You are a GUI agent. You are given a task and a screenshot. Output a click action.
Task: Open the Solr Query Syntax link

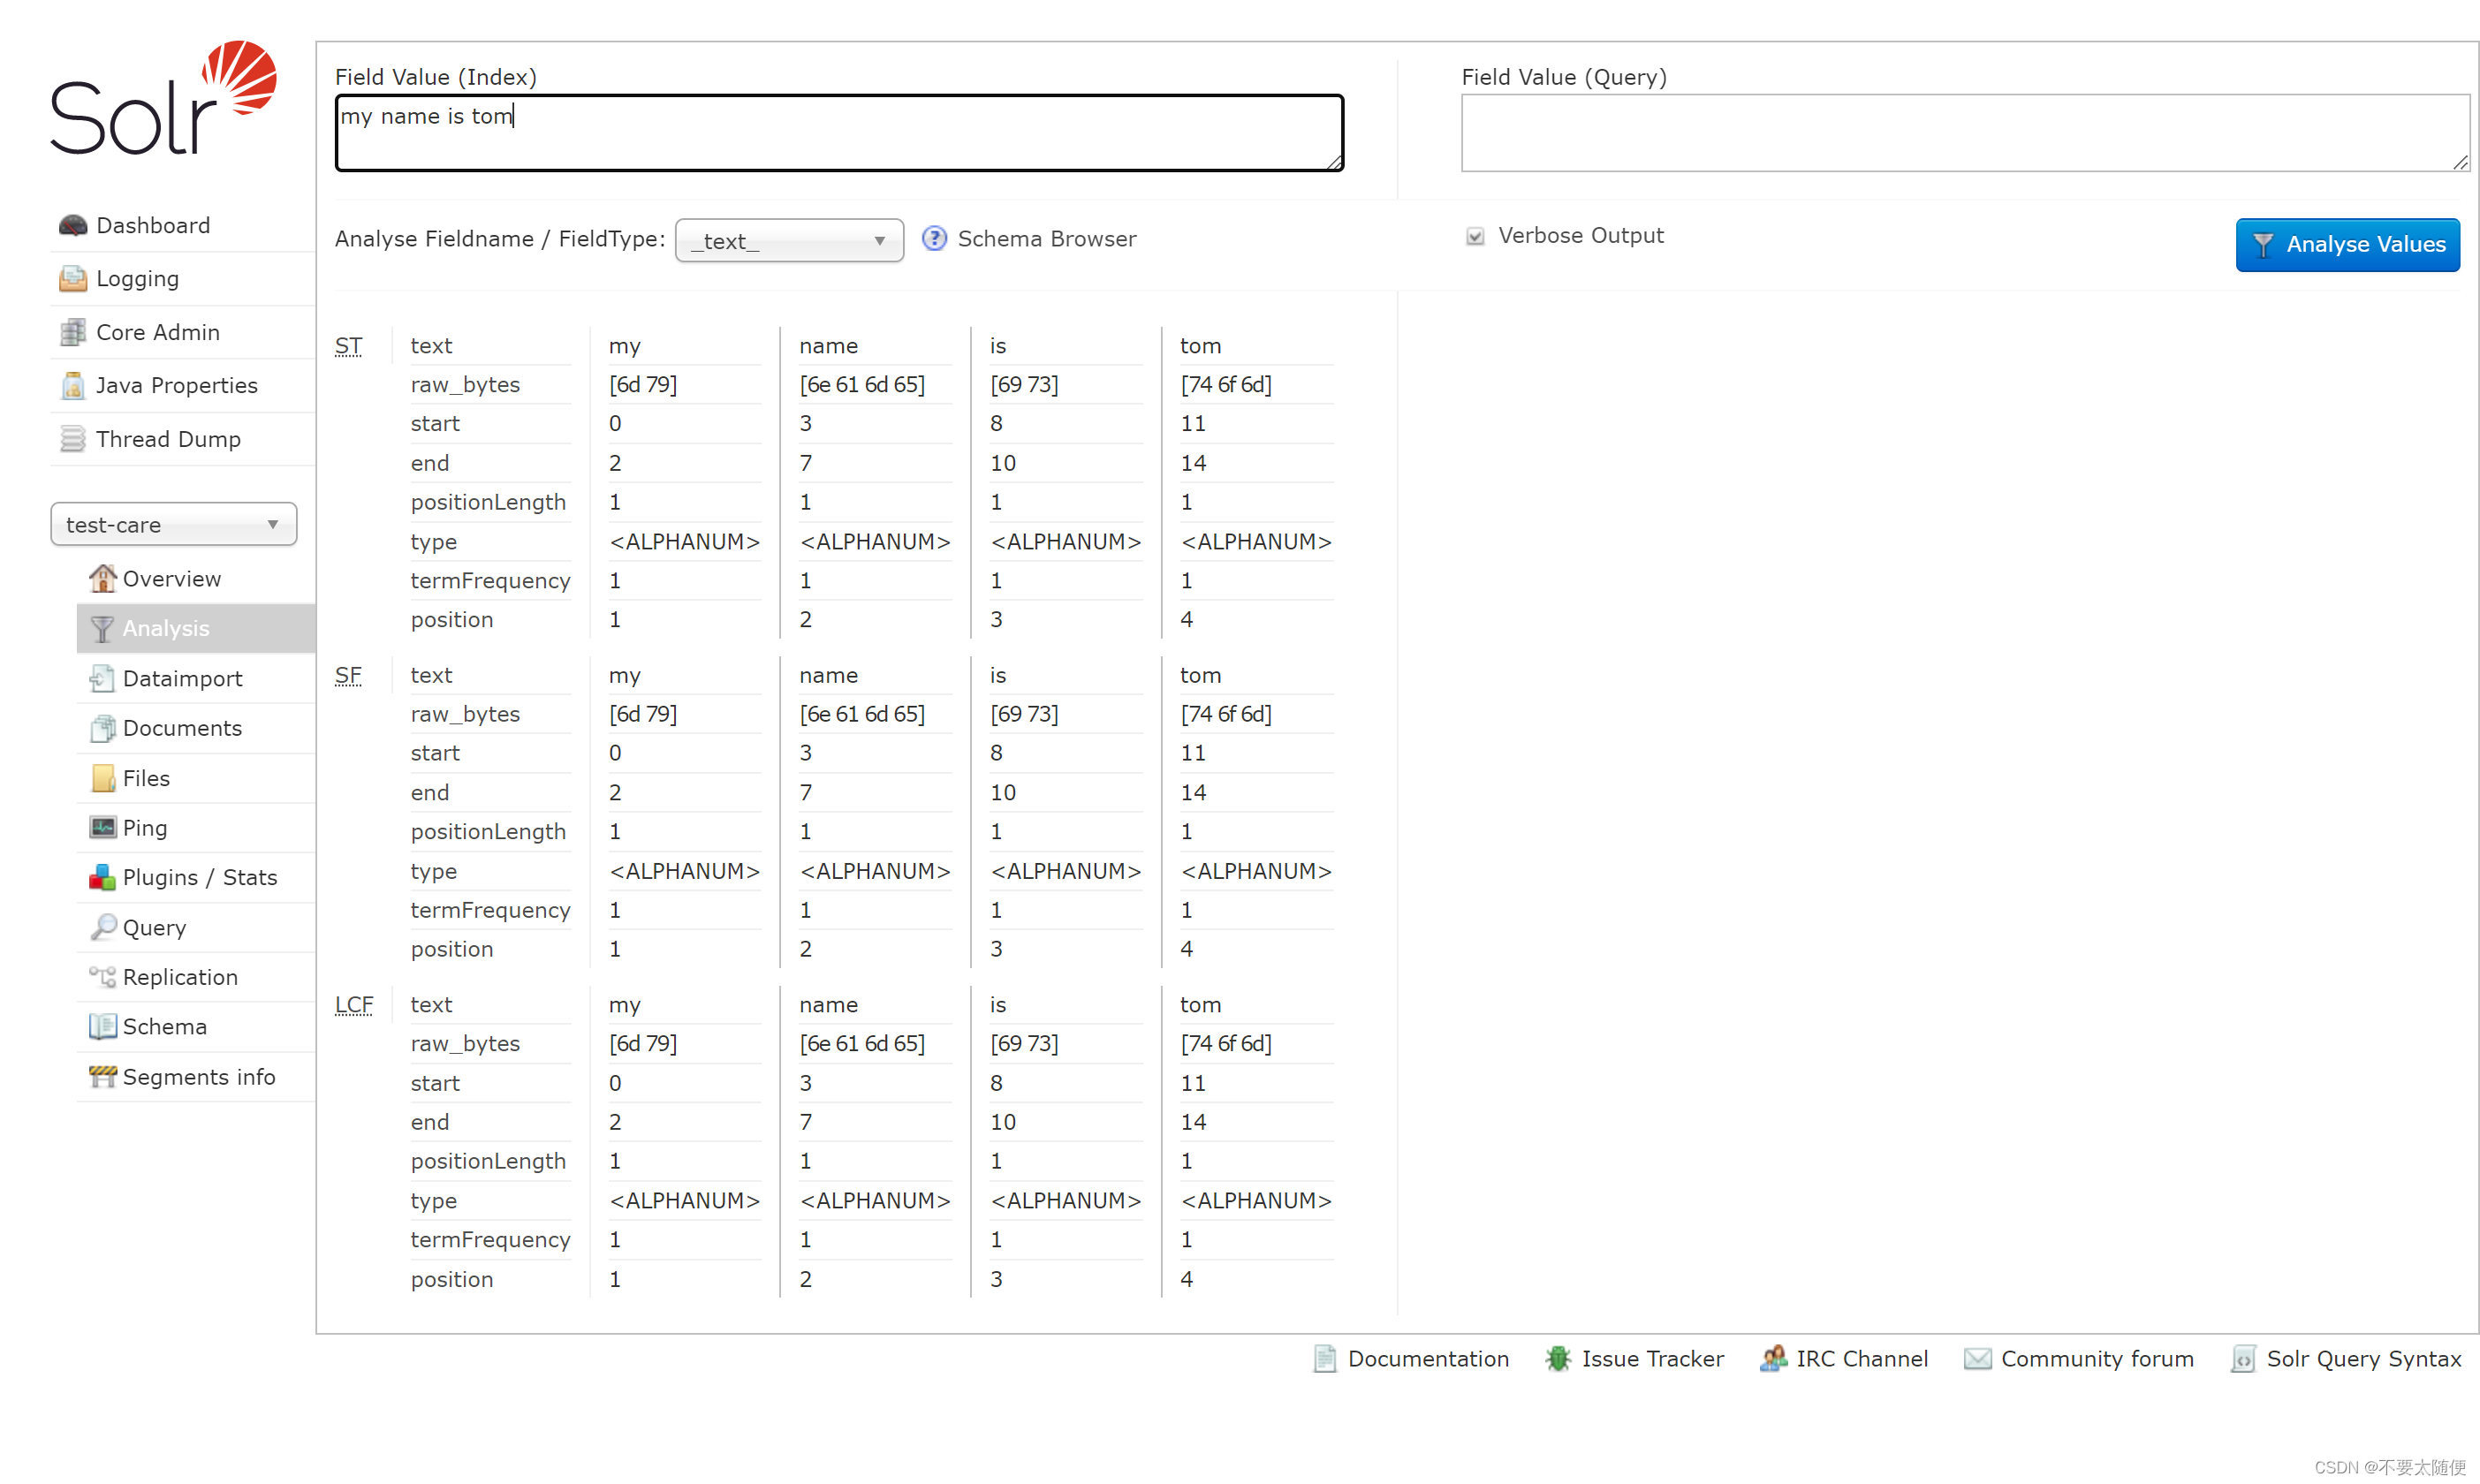[x=2363, y=1359]
